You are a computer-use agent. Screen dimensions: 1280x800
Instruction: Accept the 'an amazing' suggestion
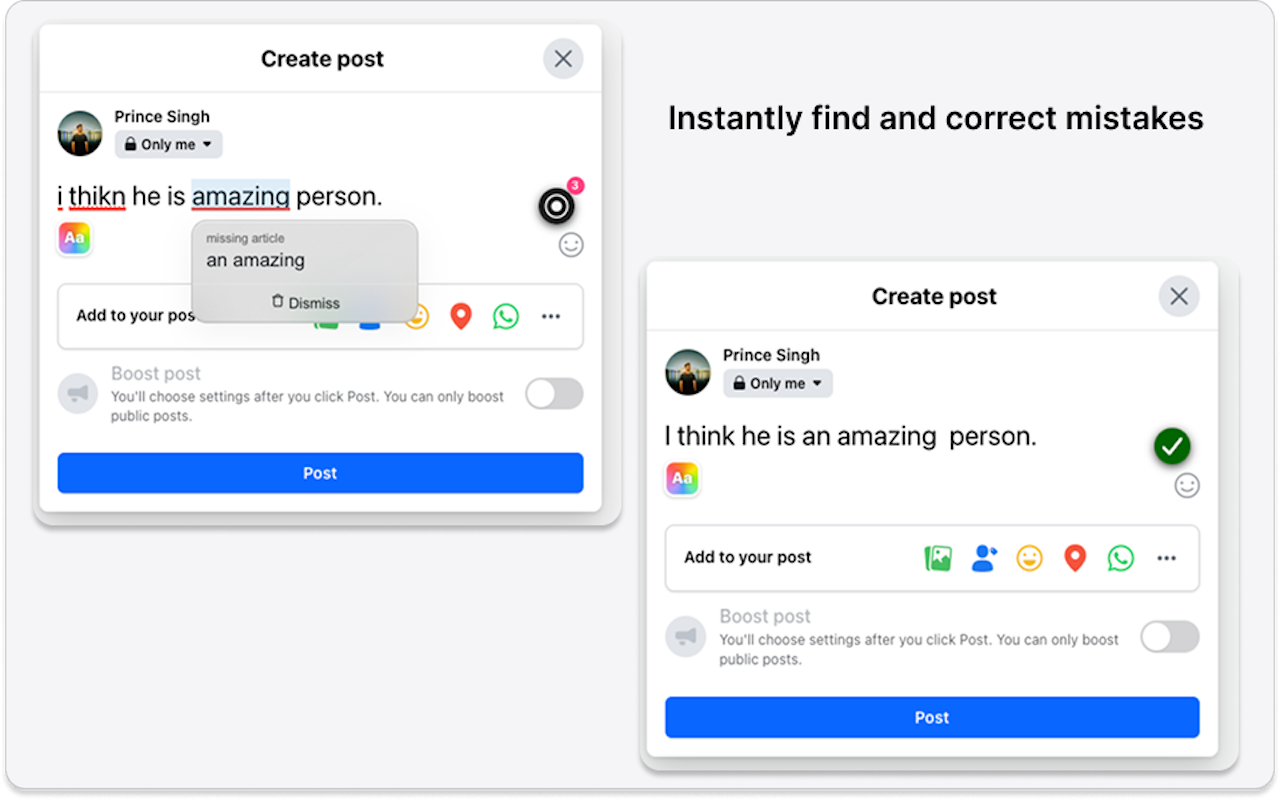[x=255, y=260]
